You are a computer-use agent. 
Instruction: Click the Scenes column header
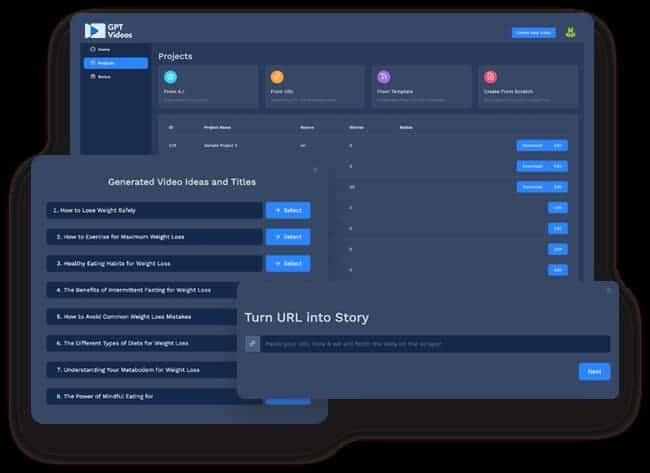357,128
